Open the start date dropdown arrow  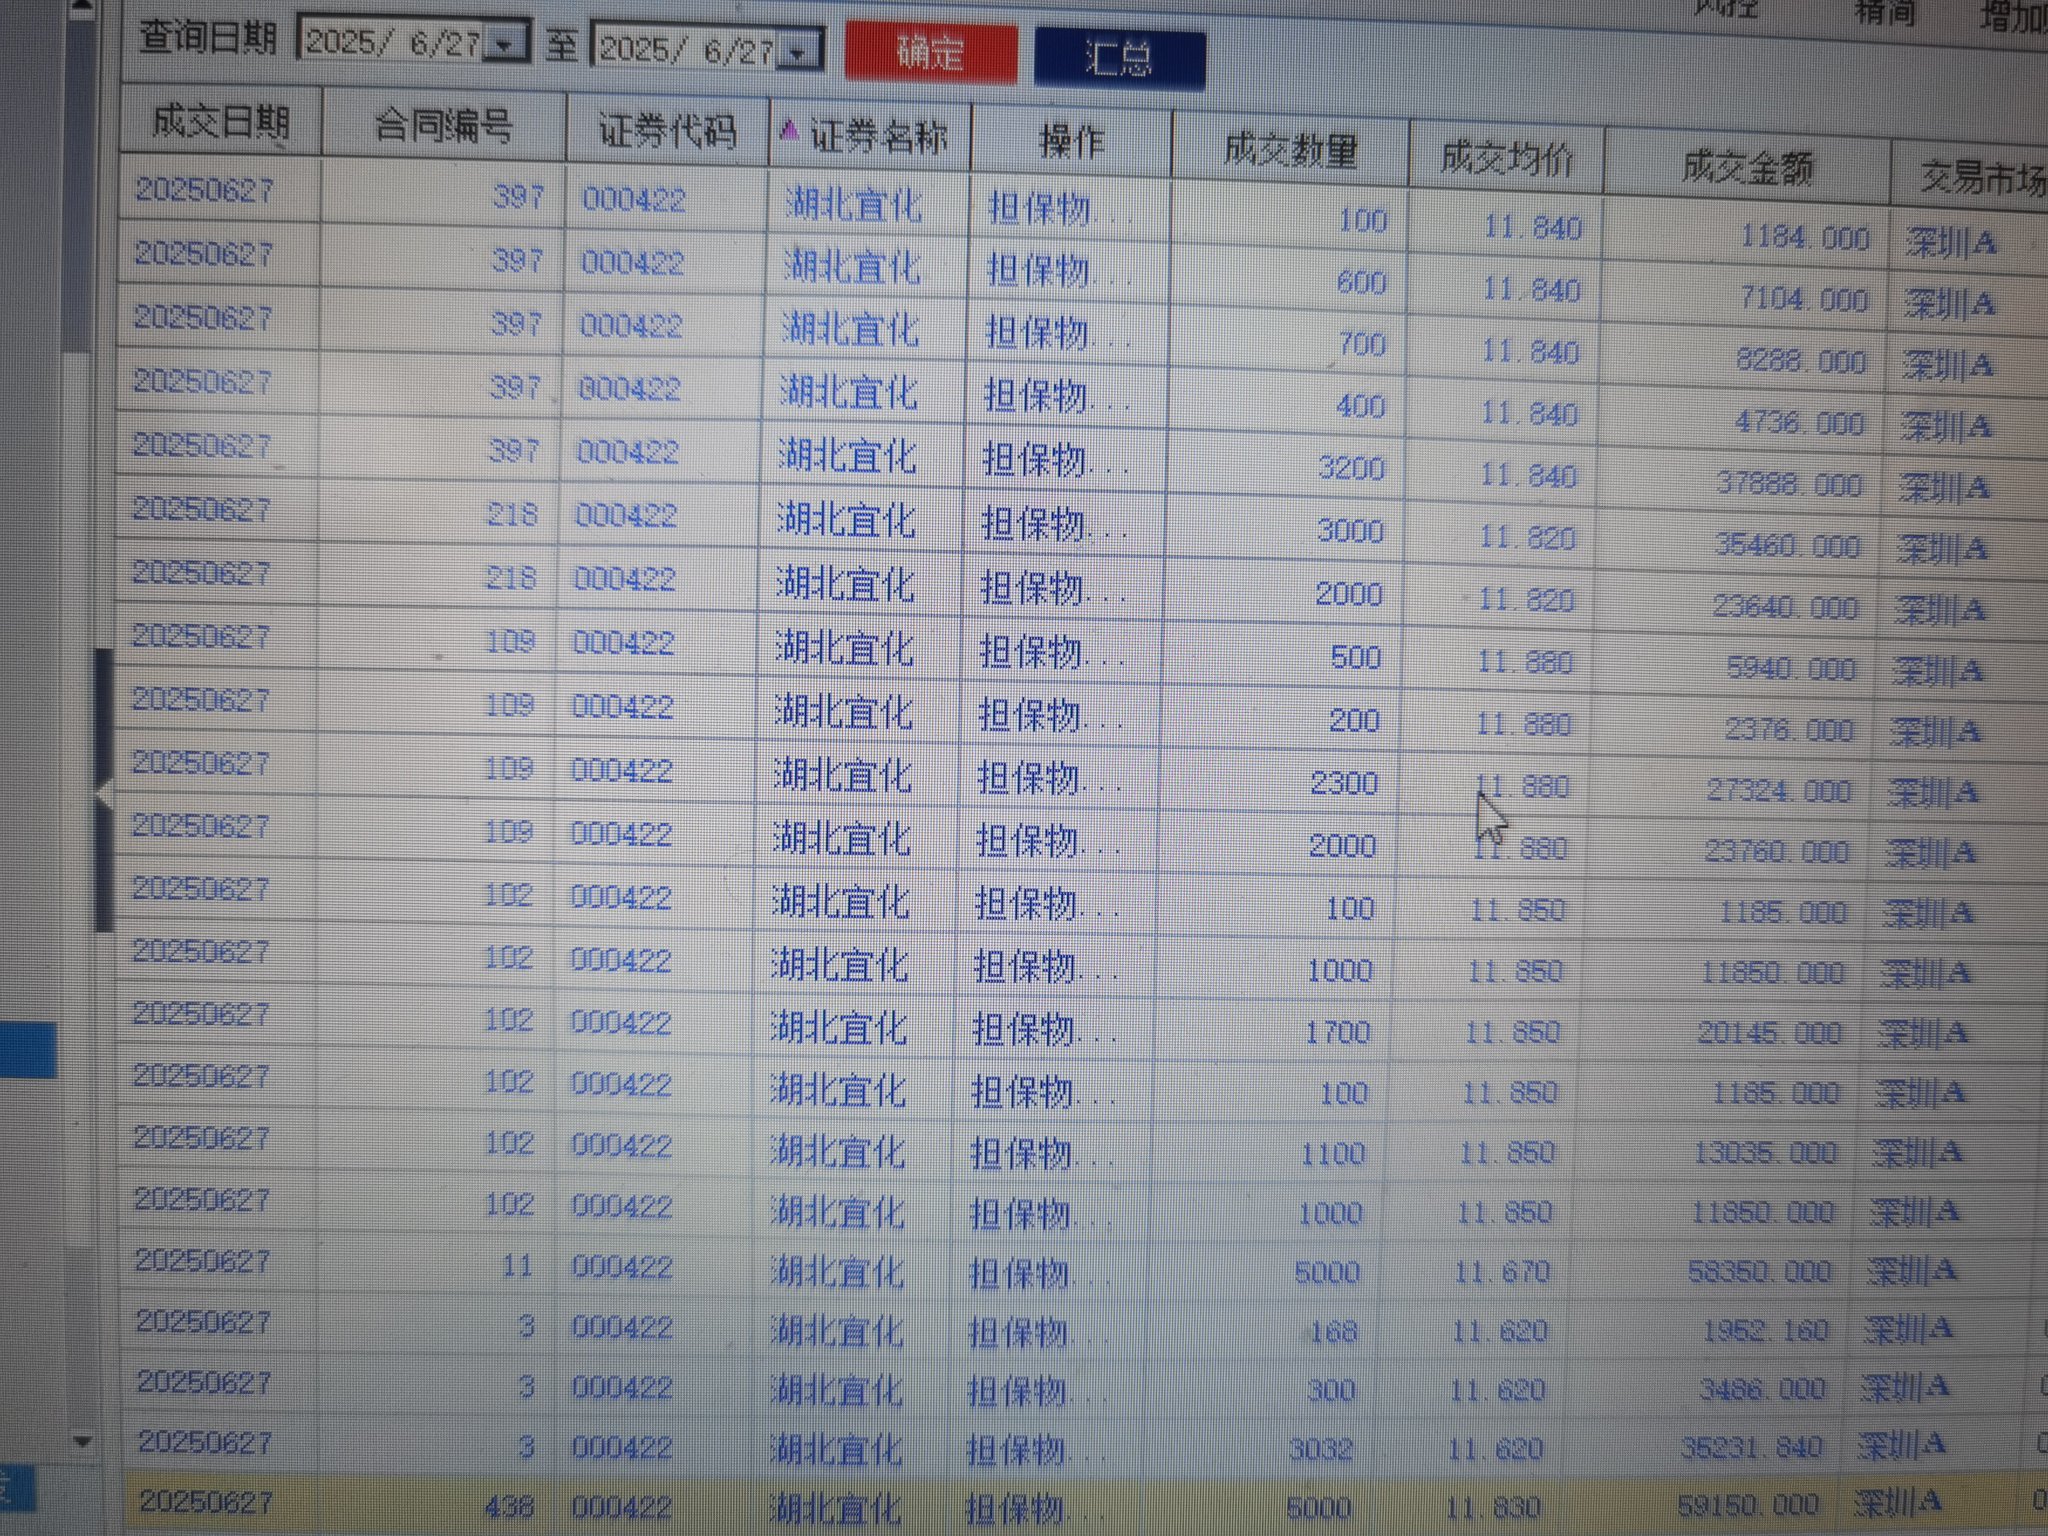point(507,43)
